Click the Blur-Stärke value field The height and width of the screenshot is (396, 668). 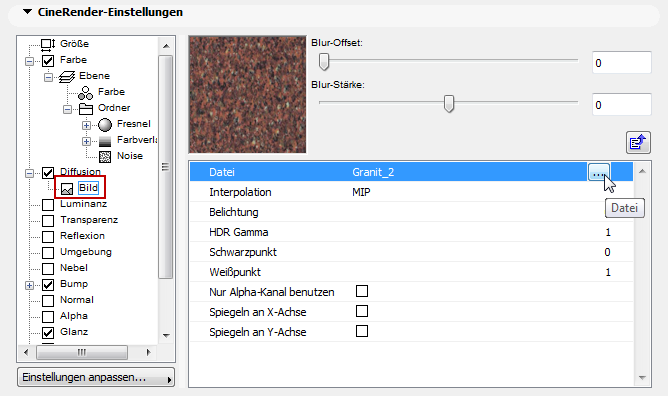(x=622, y=105)
